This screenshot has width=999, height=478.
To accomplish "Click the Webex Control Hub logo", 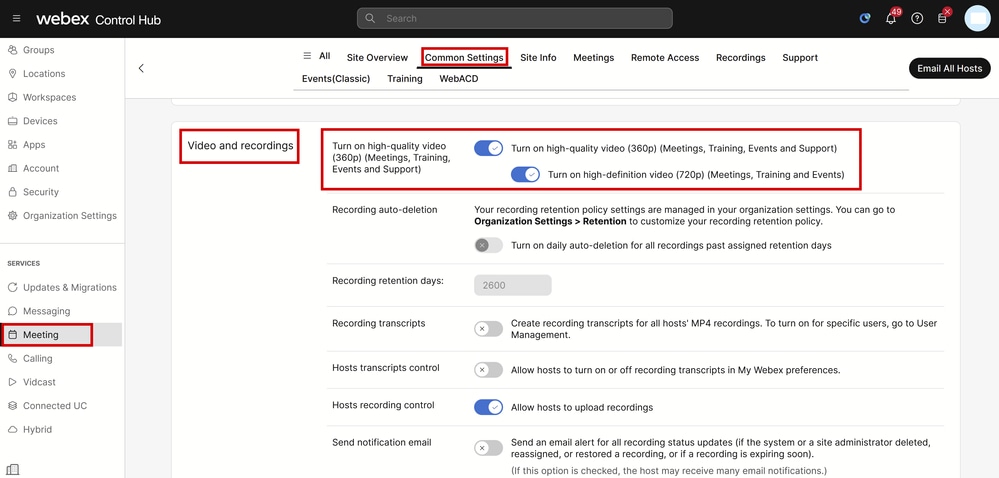I will tap(98, 19).
